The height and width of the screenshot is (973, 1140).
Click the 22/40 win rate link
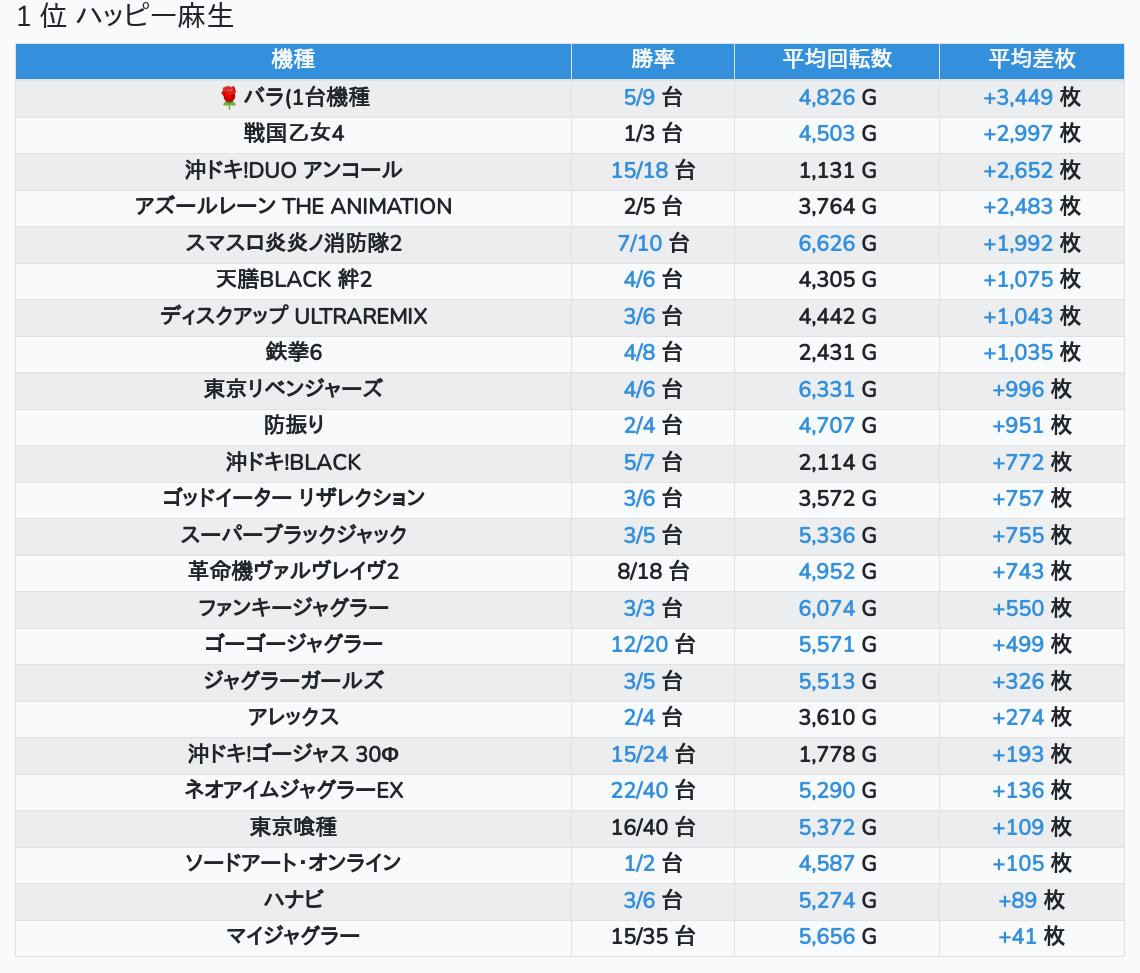[x=639, y=791]
